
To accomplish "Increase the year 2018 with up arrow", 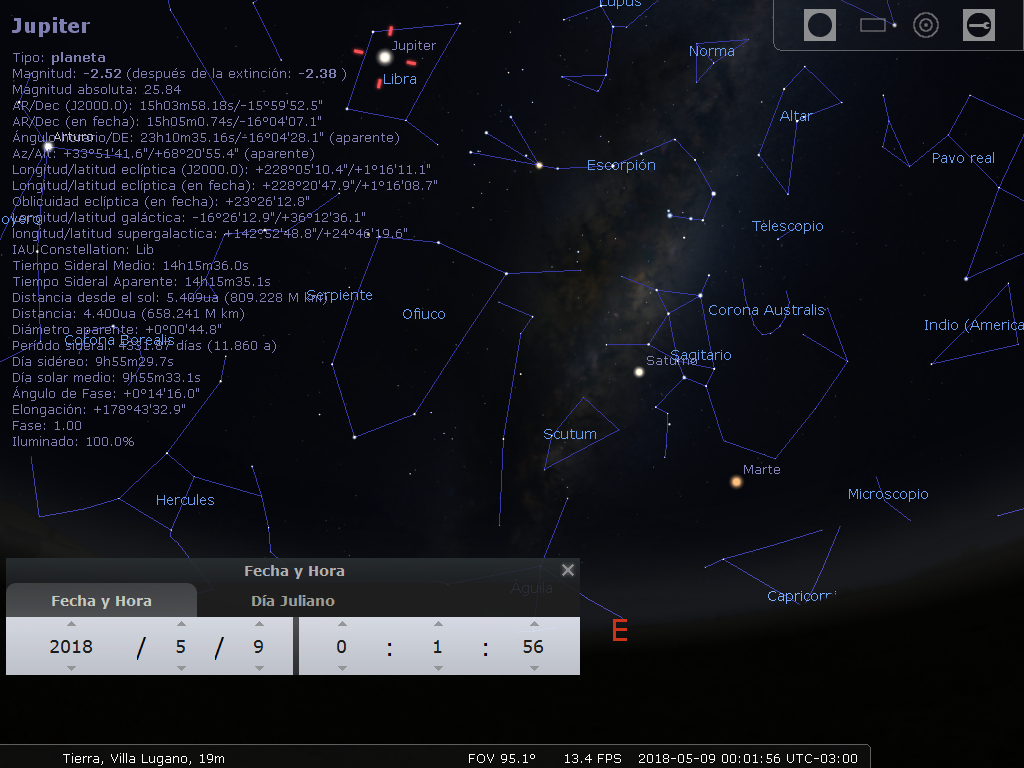I will [x=71, y=624].
